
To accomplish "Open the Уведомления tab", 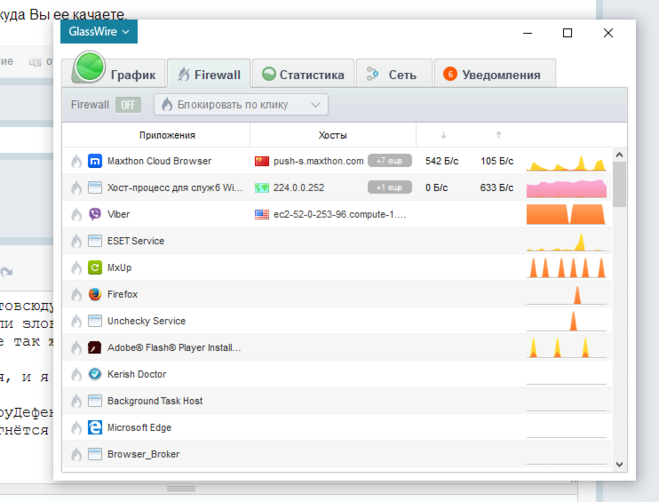I will point(495,74).
